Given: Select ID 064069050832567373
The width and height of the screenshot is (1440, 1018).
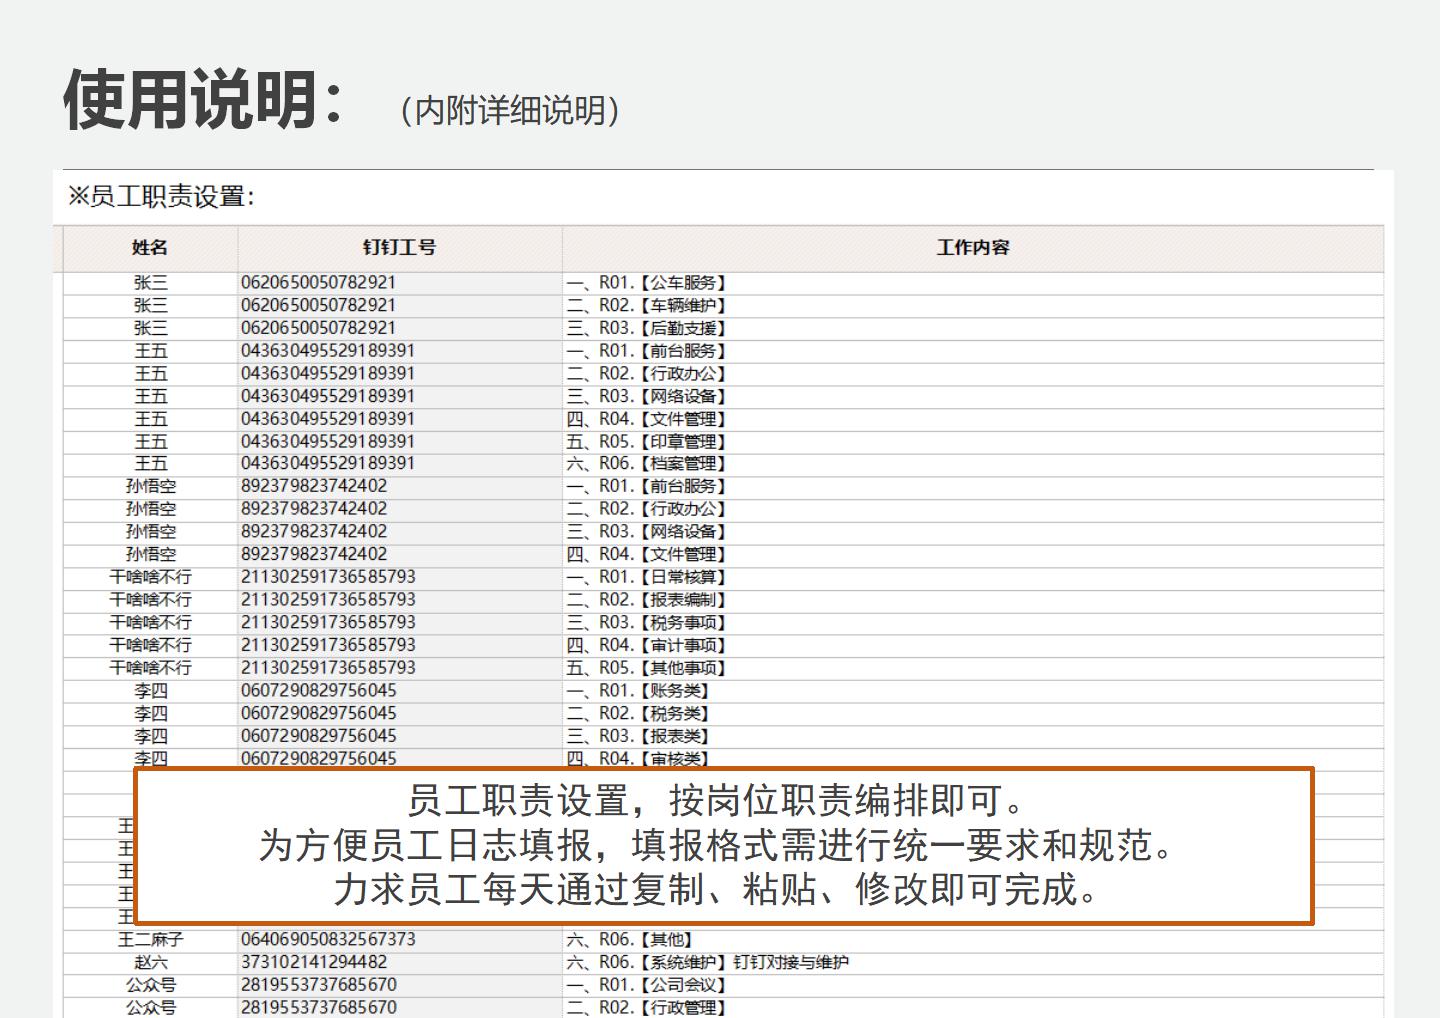Looking at the screenshot, I should coord(399,940).
